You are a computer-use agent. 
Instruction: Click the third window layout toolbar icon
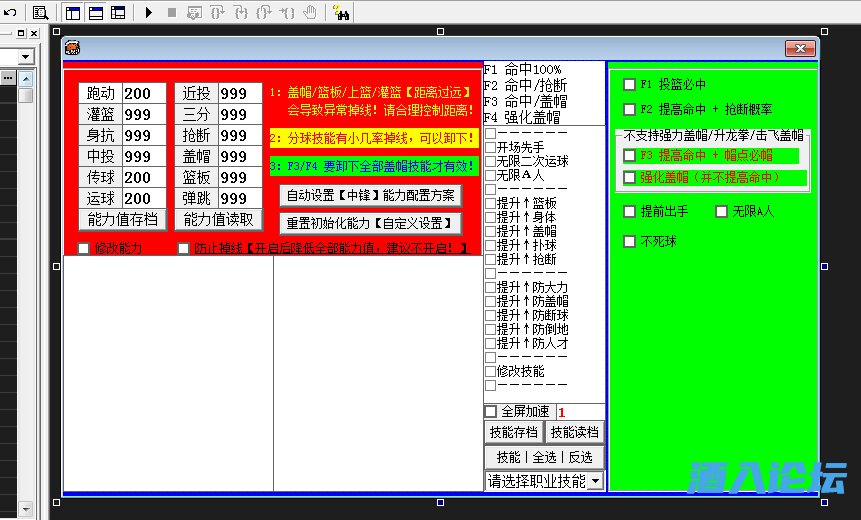118,13
